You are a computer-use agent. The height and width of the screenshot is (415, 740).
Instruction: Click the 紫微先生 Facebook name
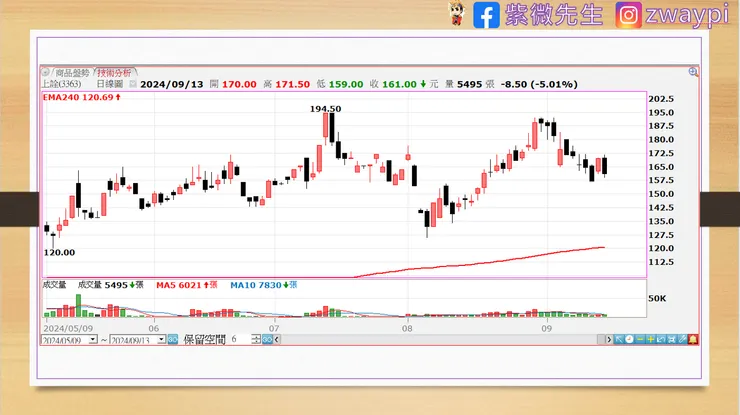tap(554, 15)
